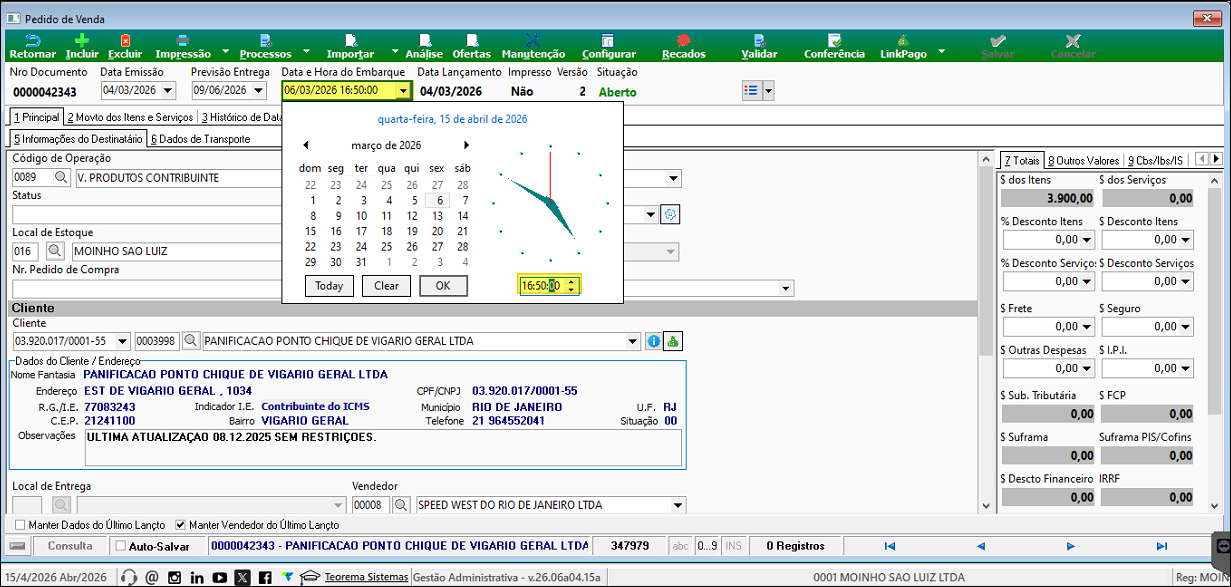
Task: Open the % Desconto Itens dropdown
Action: 1087,240
